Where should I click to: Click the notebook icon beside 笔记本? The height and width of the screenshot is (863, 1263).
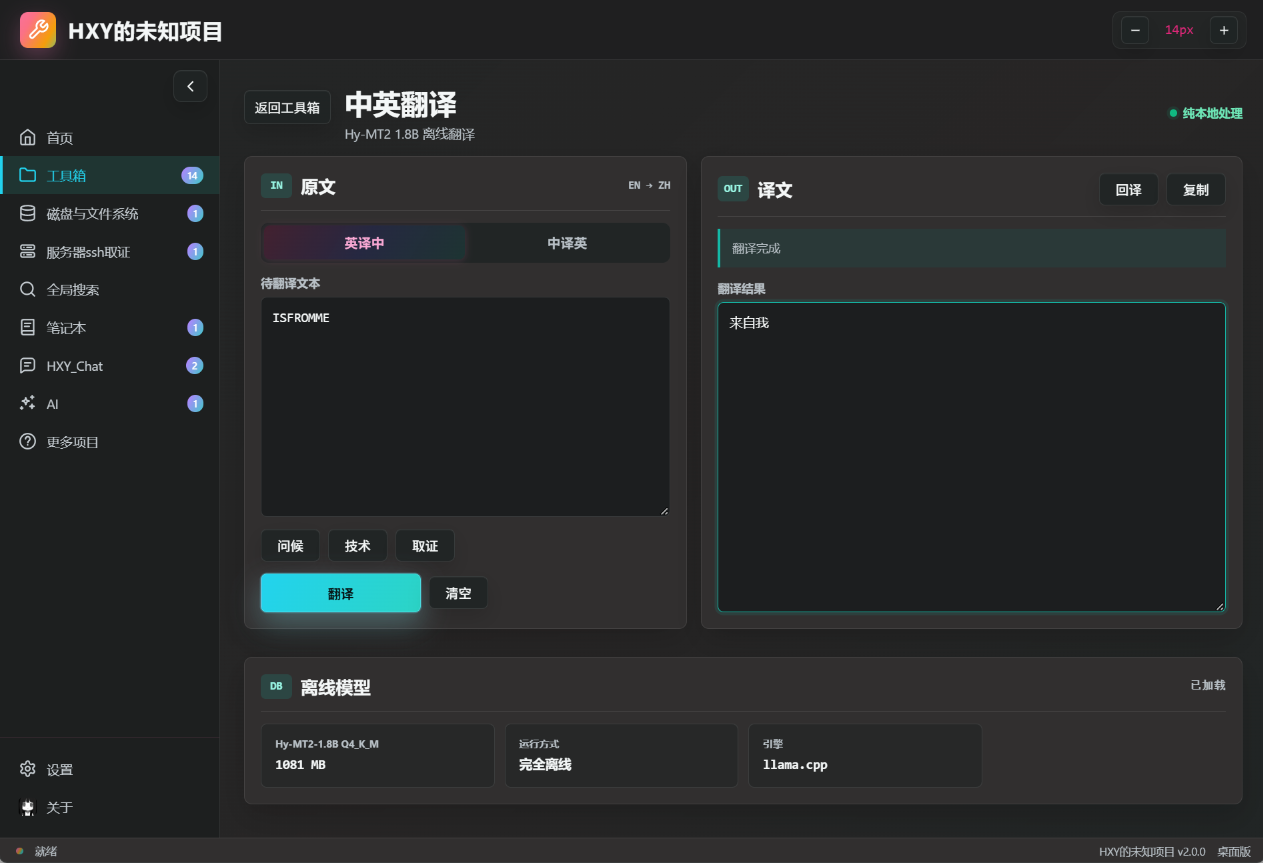click(28, 327)
